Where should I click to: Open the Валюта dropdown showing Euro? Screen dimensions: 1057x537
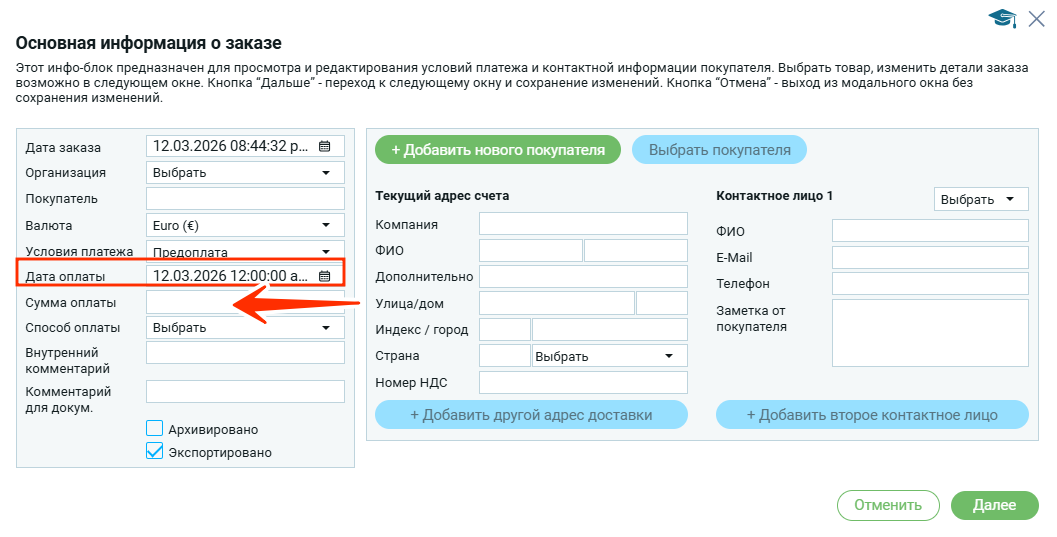click(245, 225)
